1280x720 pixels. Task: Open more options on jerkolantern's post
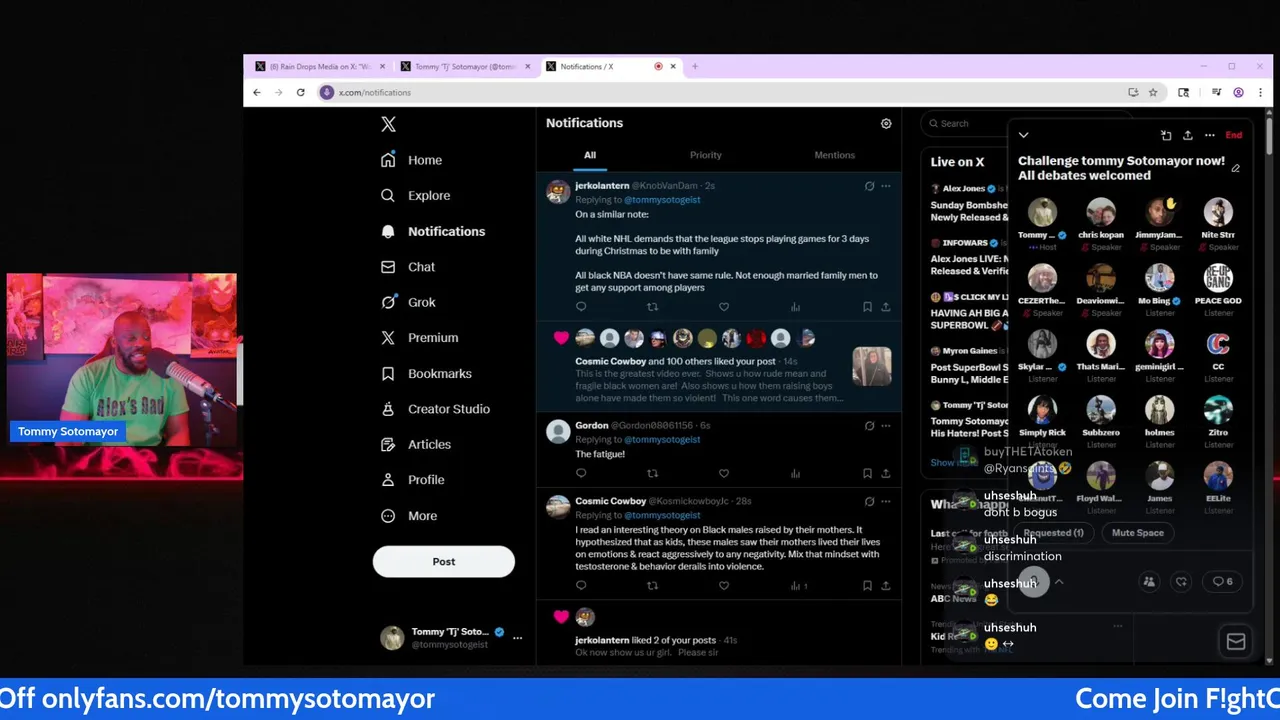click(886, 186)
